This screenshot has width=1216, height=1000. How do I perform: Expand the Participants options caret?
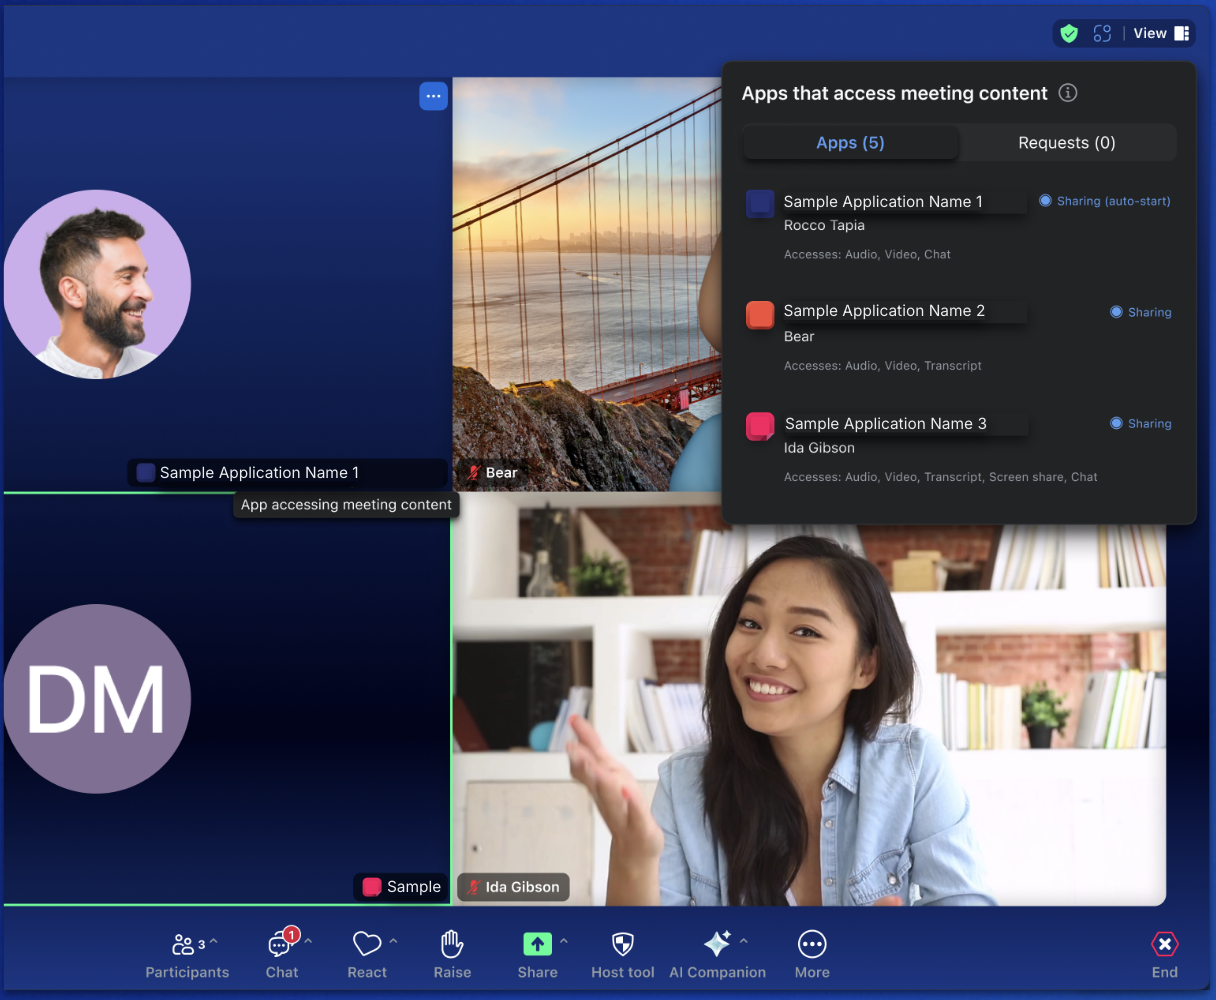click(x=214, y=942)
